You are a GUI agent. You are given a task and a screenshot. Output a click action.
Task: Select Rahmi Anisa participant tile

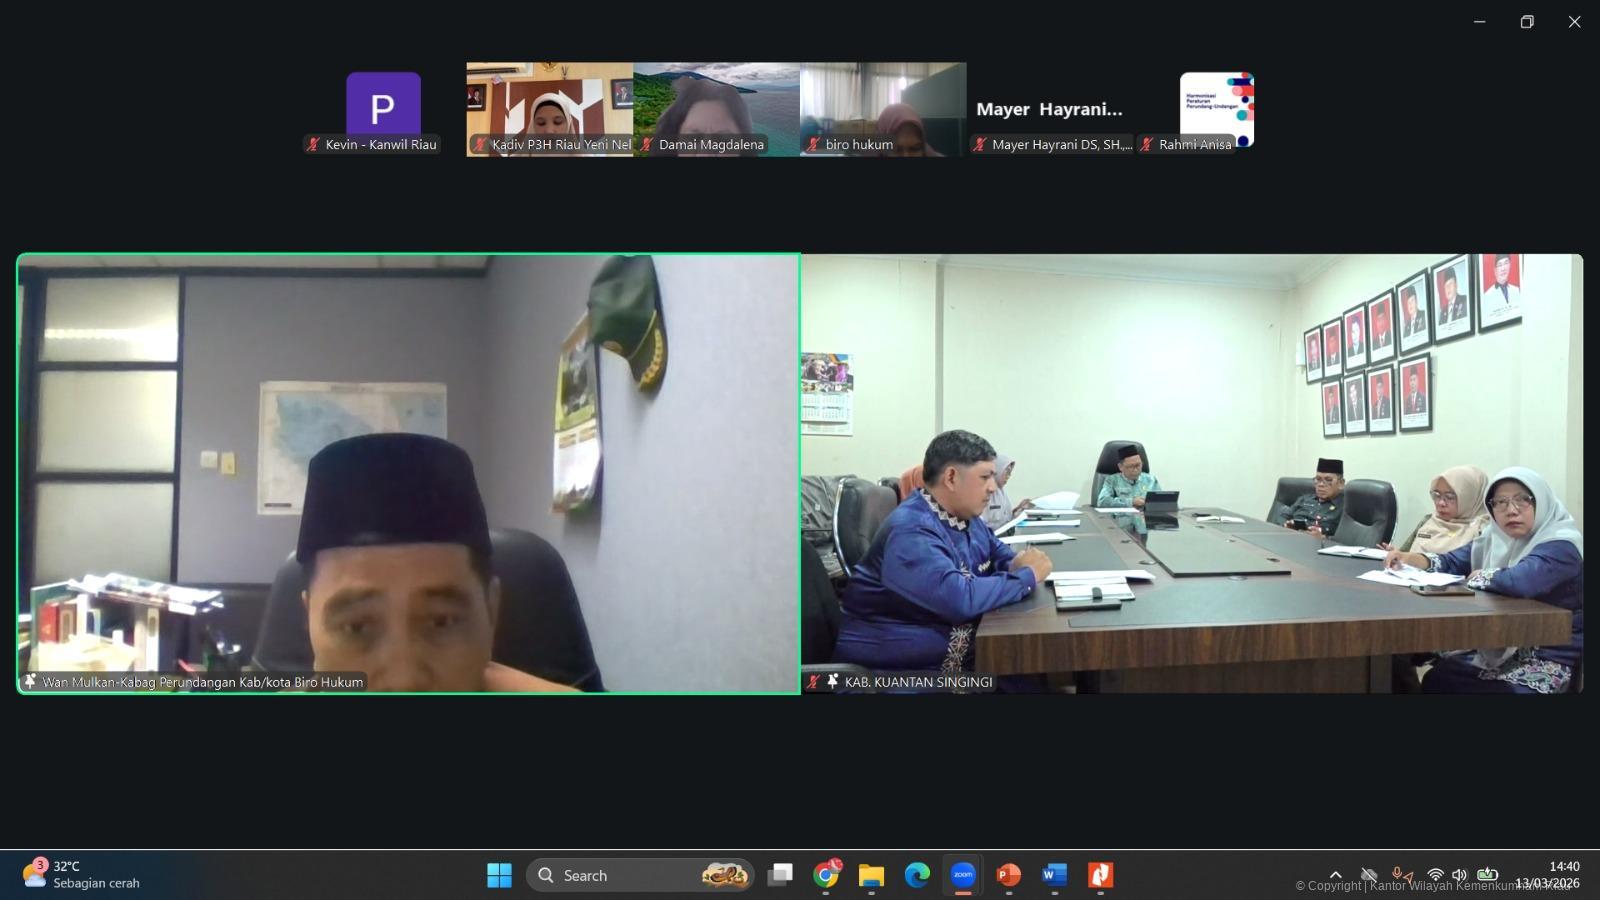click(1216, 110)
